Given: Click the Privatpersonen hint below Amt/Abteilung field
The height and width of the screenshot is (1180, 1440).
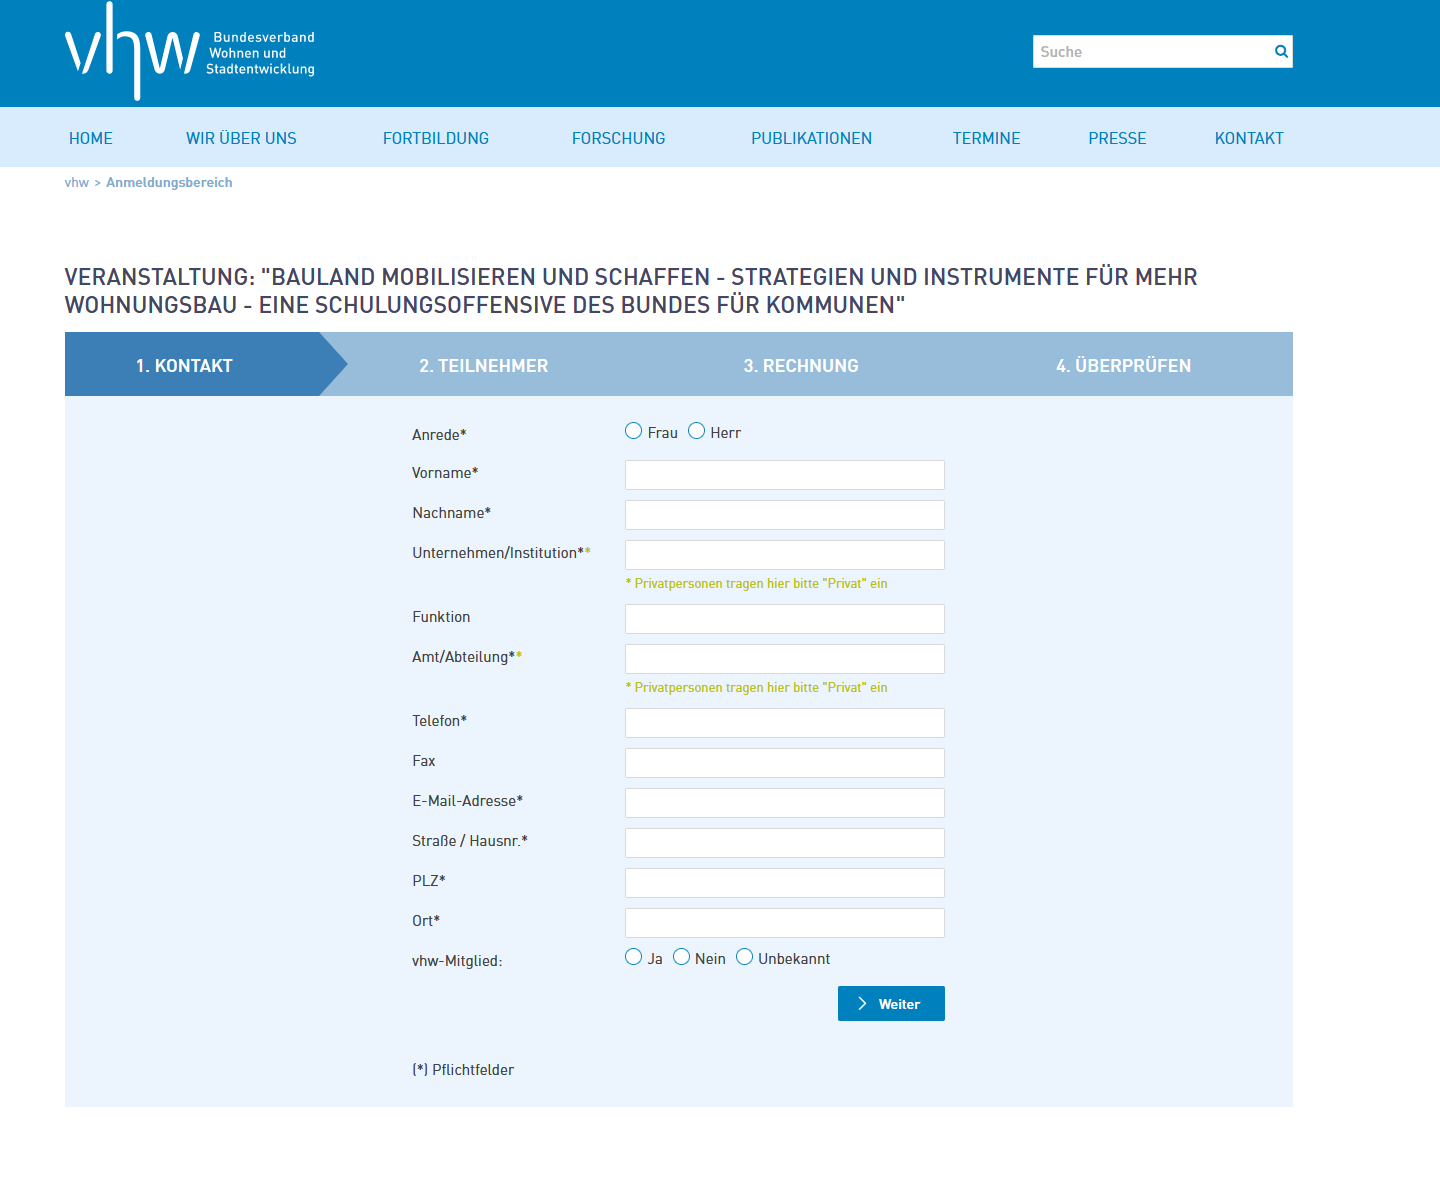Looking at the screenshot, I should [756, 688].
